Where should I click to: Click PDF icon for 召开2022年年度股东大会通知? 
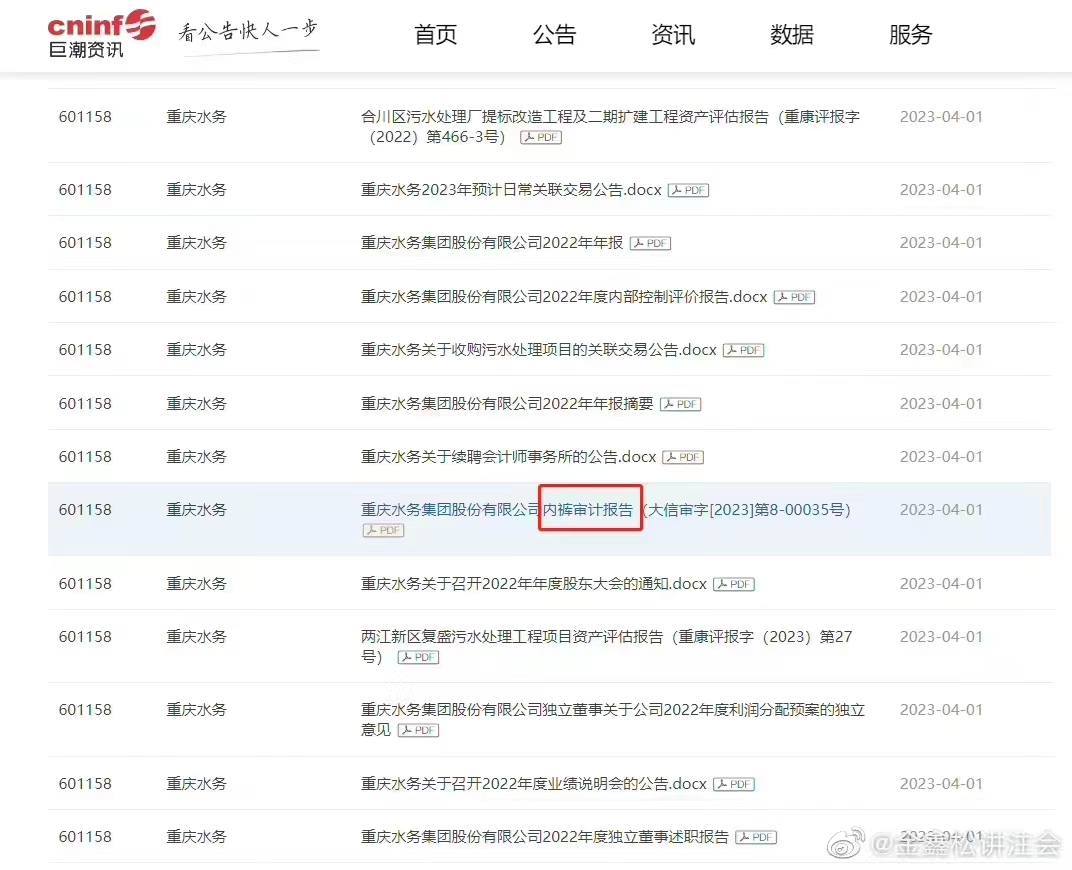click(734, 584)
